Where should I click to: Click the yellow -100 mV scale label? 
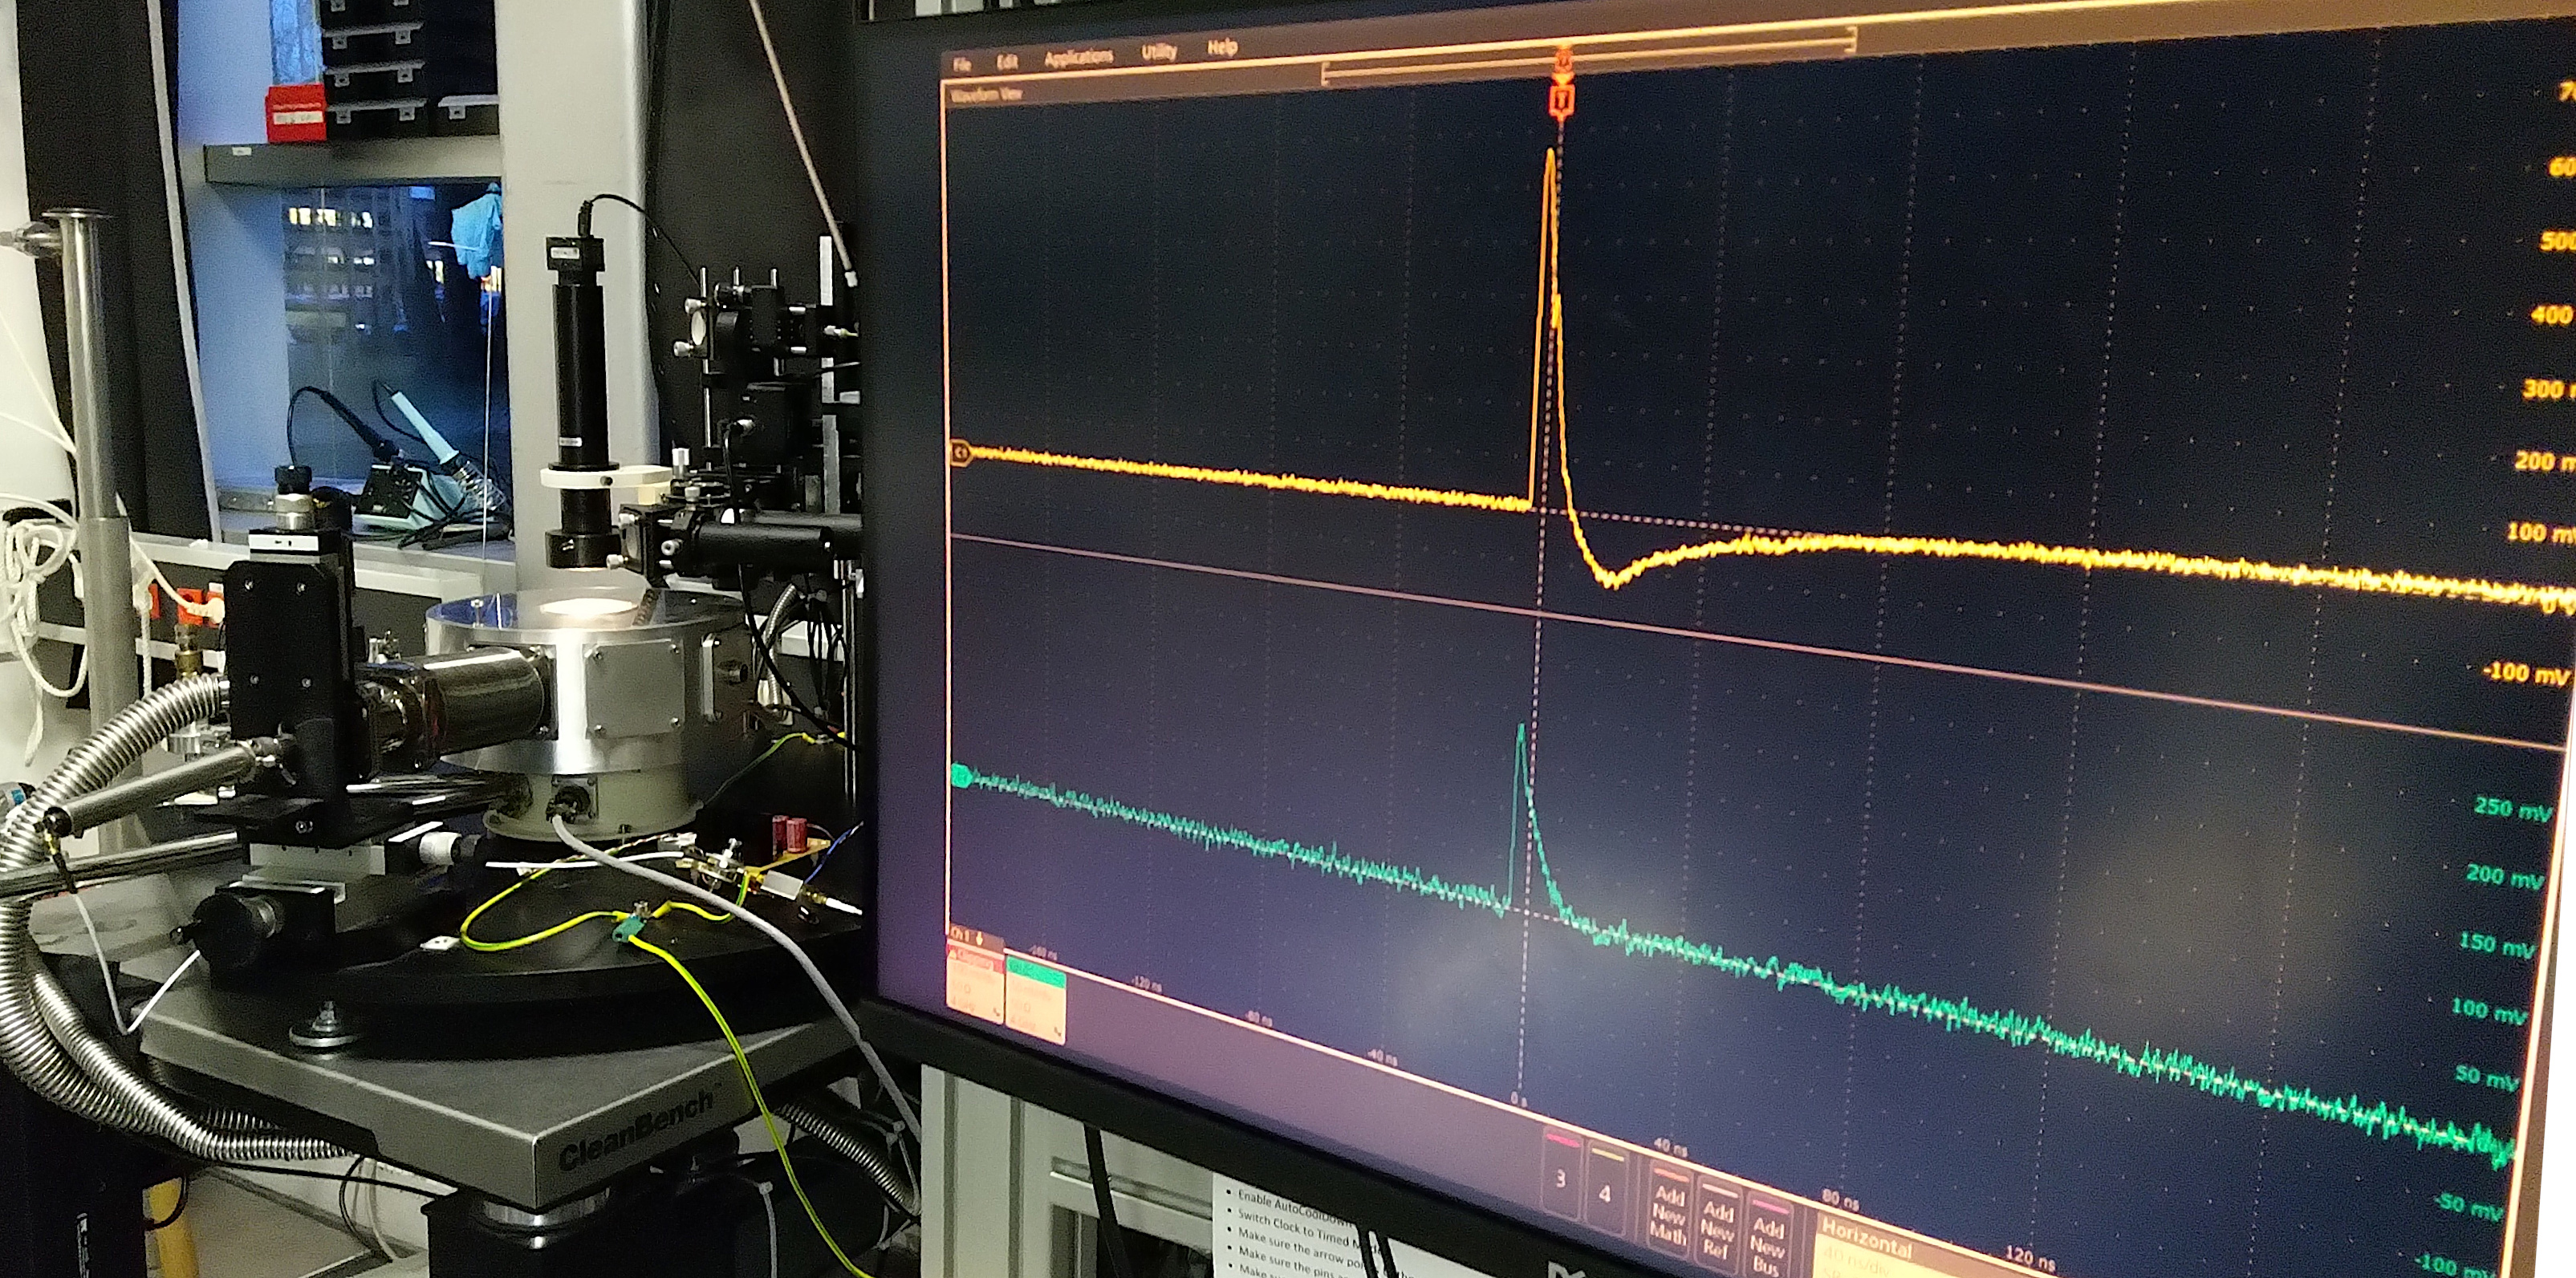[2525, 672]
